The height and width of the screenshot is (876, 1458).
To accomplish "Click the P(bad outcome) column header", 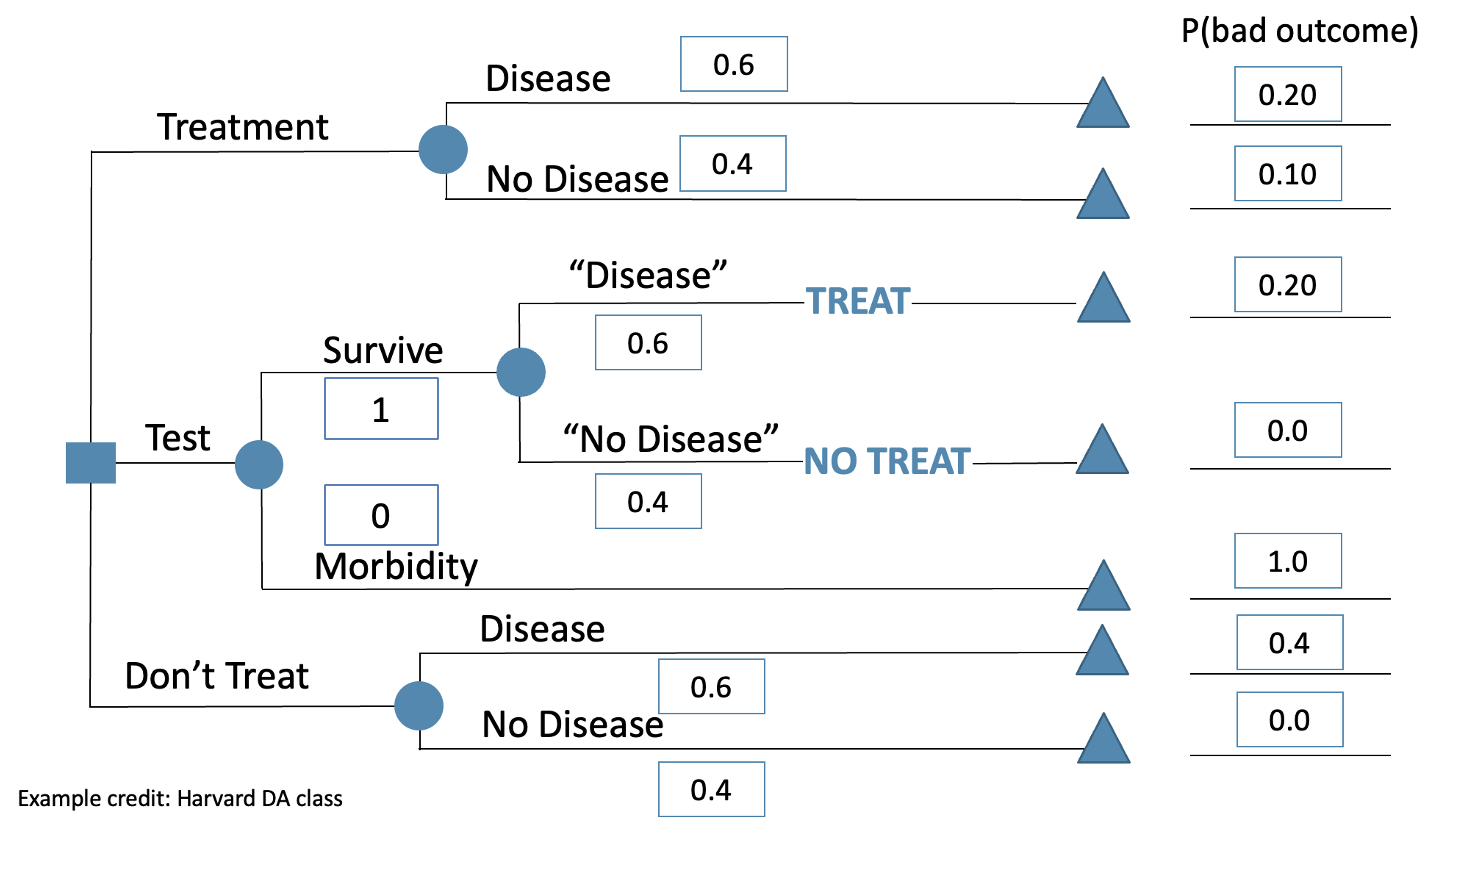I will pos(1299,31).
